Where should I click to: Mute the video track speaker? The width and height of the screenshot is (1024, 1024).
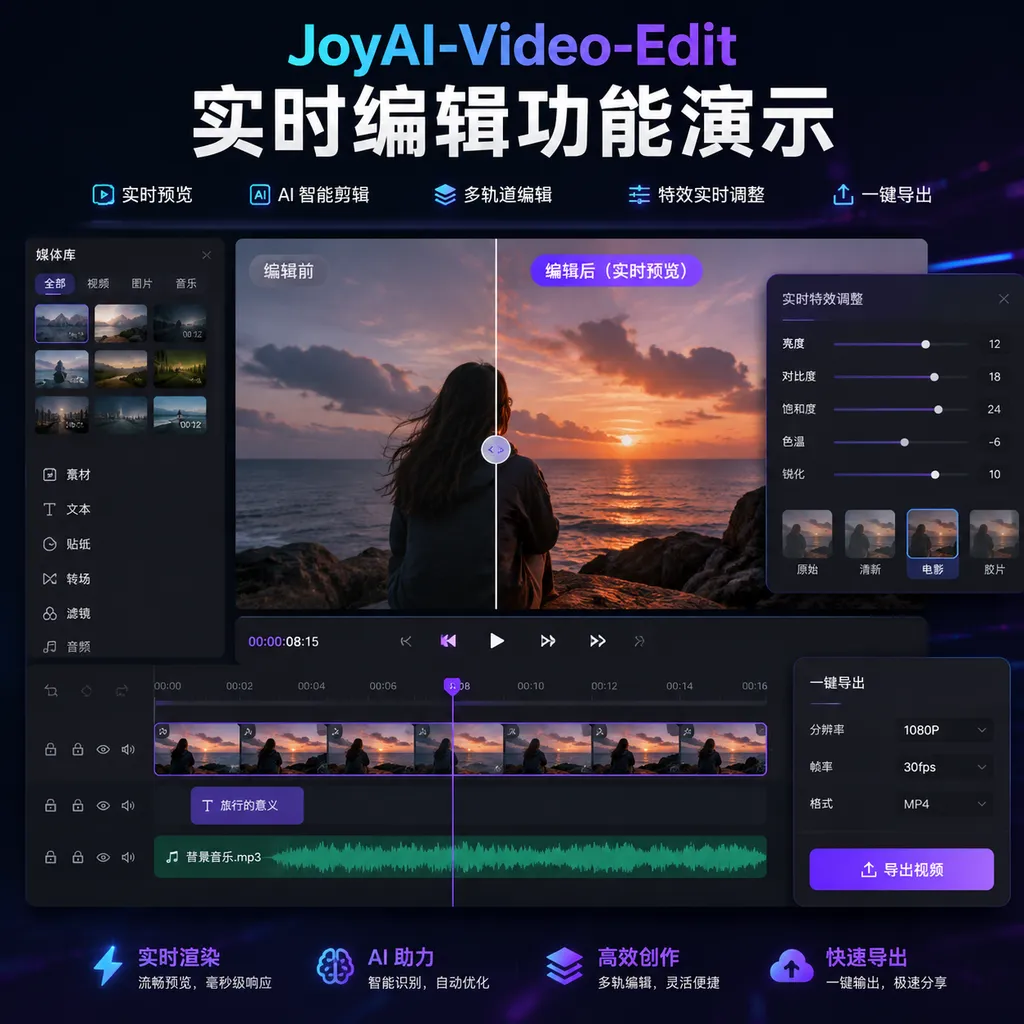click(128, 749)
